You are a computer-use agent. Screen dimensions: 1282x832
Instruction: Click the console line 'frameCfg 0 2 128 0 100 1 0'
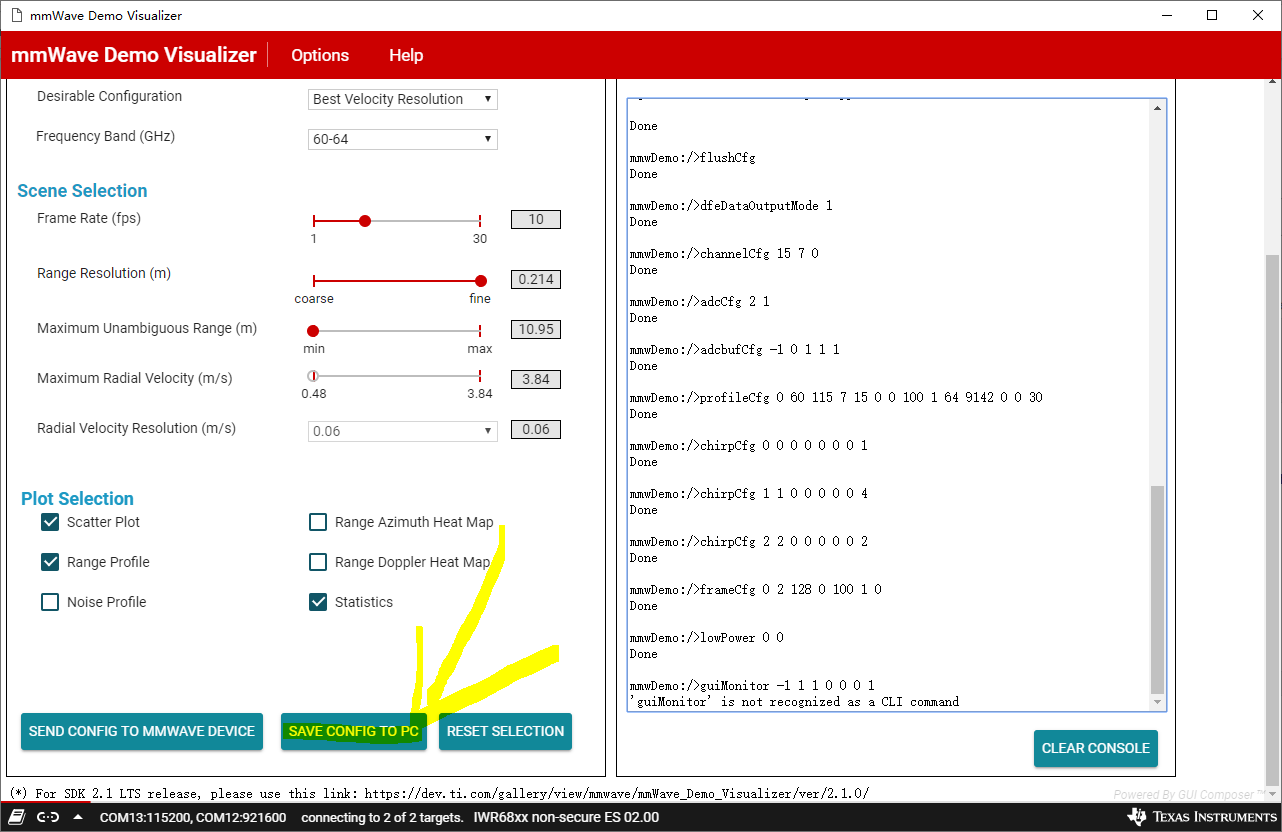click(755, 590)
